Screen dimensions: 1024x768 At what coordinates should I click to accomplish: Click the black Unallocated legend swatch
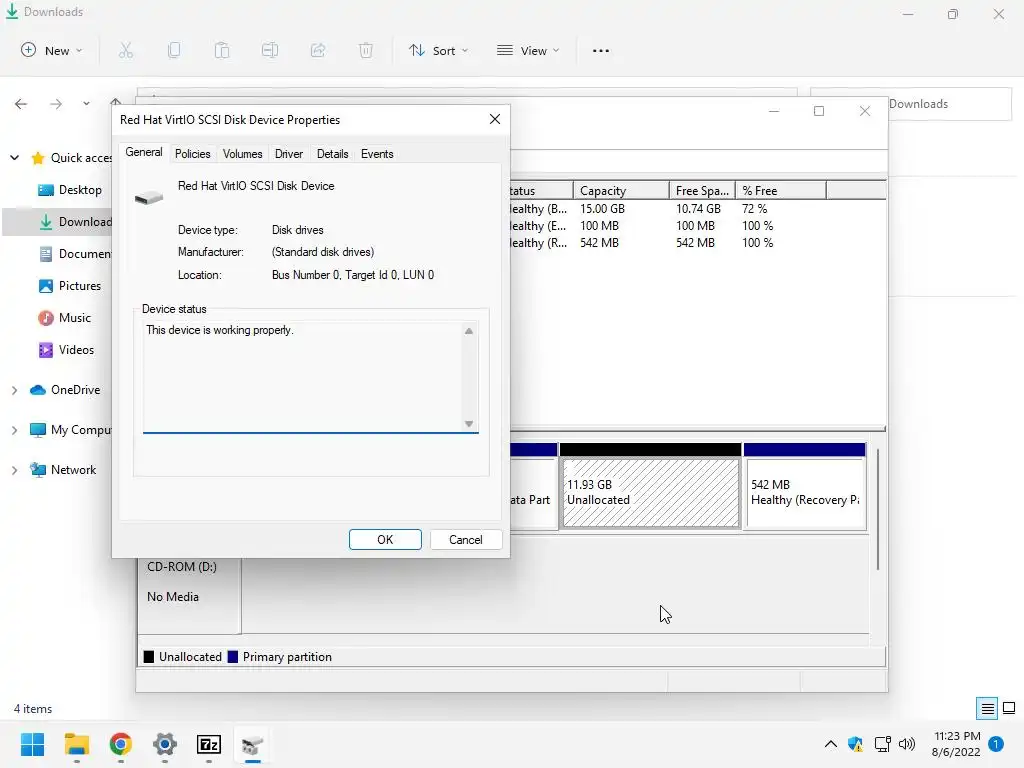(x=149, y=657)
